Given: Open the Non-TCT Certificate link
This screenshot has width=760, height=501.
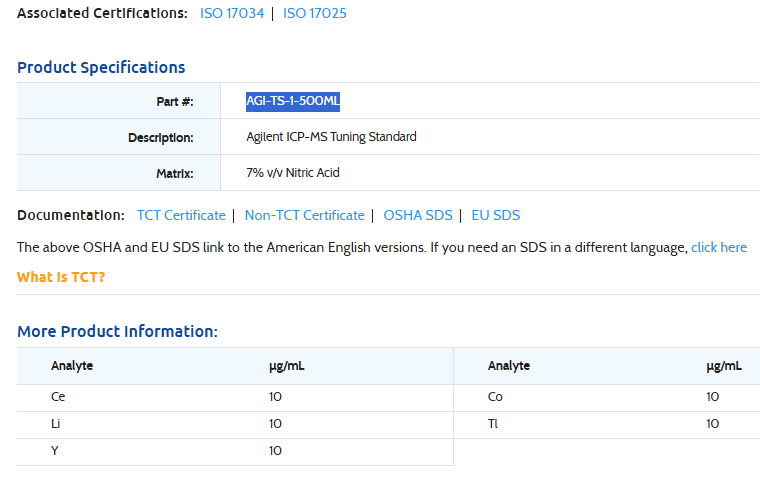Looking at the screenshot, I should (x=304, y=215).
